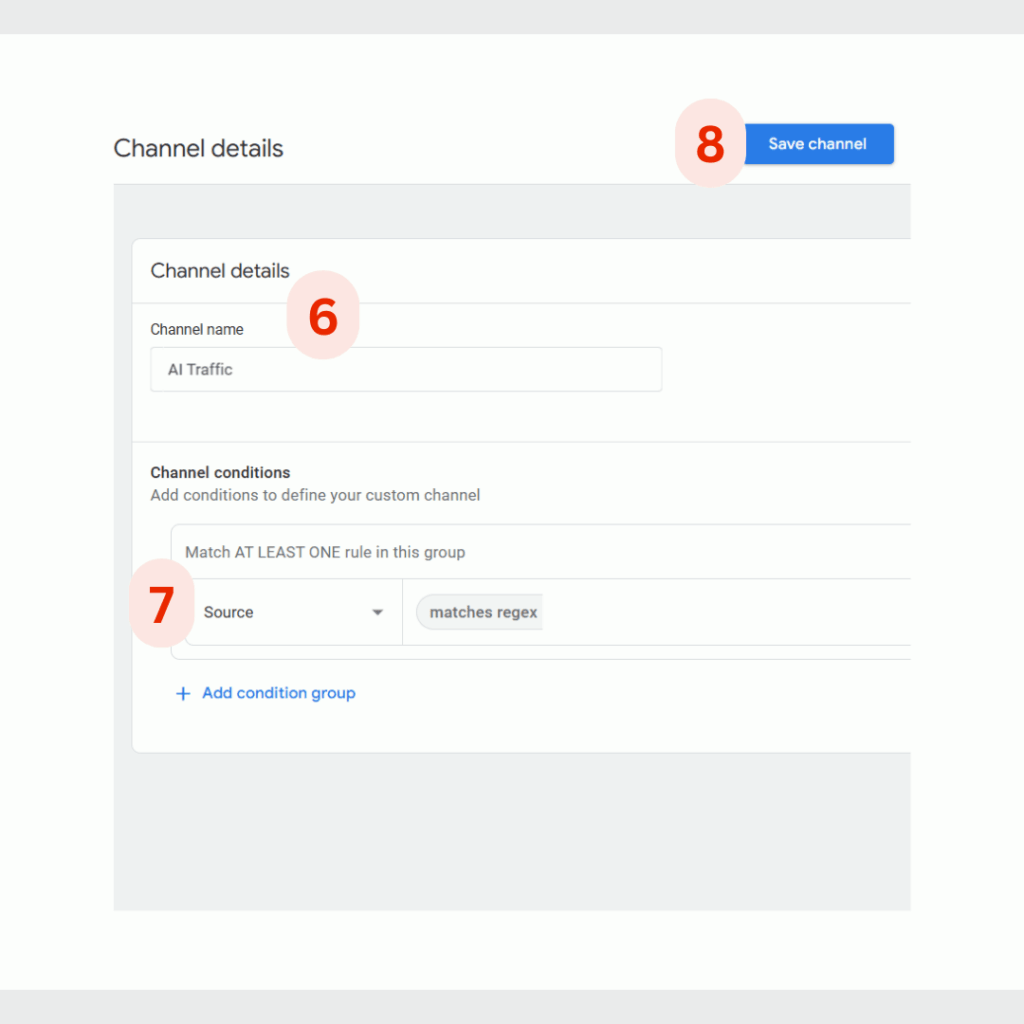1024x1024 pixels.
Task: Click the Channel conditions heading
Action: [x=220, y=472]
